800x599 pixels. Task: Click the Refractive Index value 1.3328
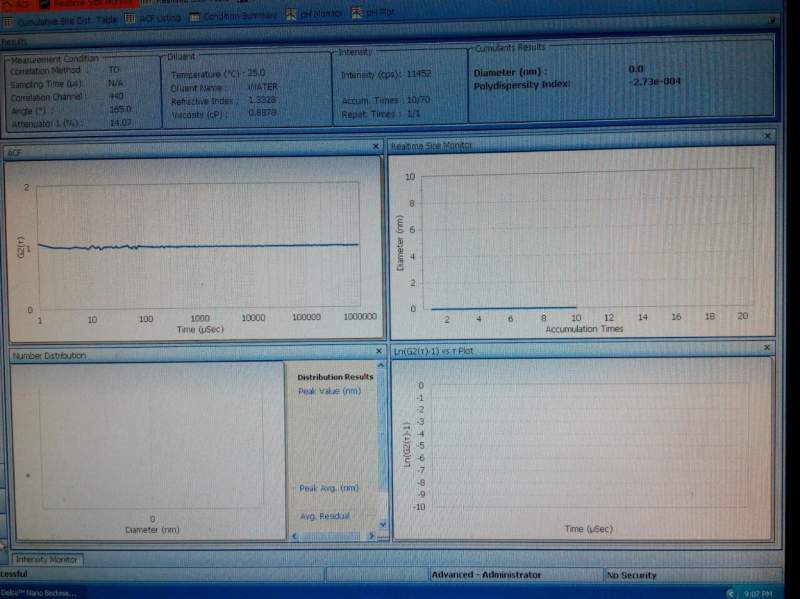pyautogui.click(x=263, y=100)
